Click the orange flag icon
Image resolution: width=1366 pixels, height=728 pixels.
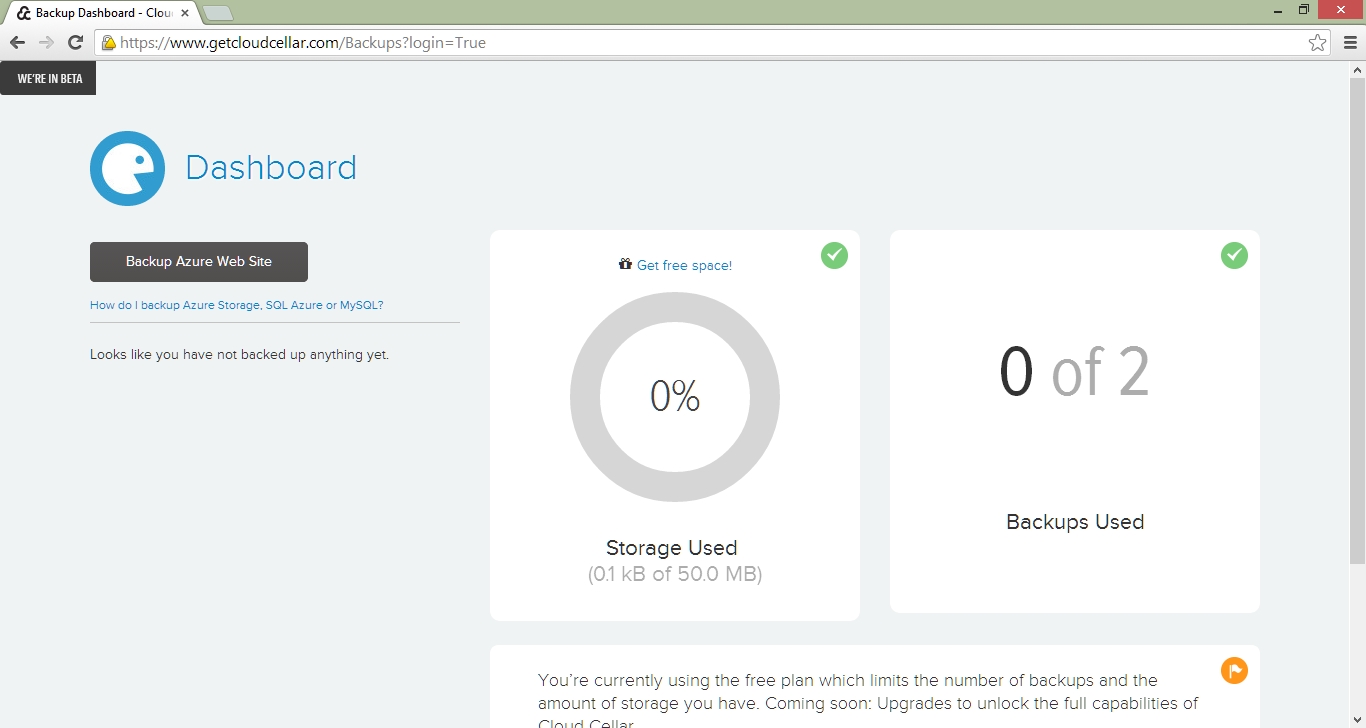pyautogui.click(x=1234, y=670)
